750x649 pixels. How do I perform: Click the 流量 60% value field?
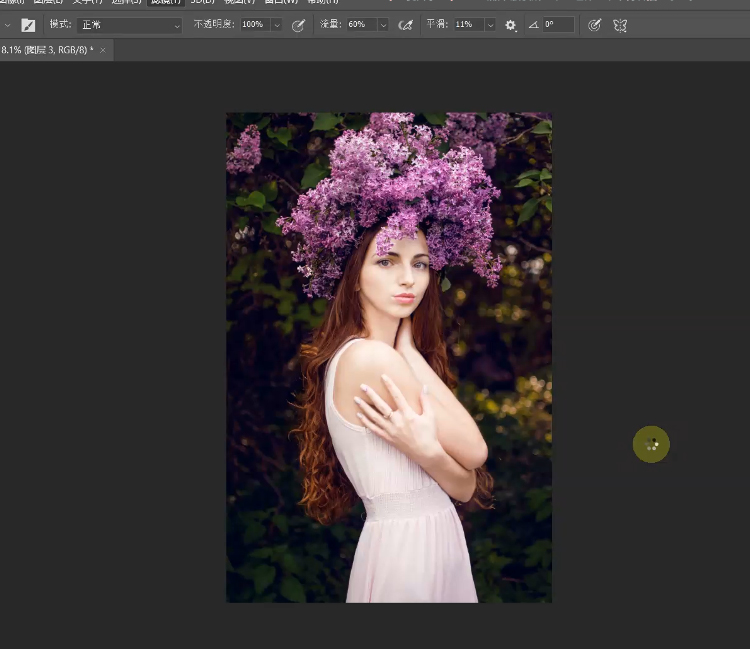point(362,24)
